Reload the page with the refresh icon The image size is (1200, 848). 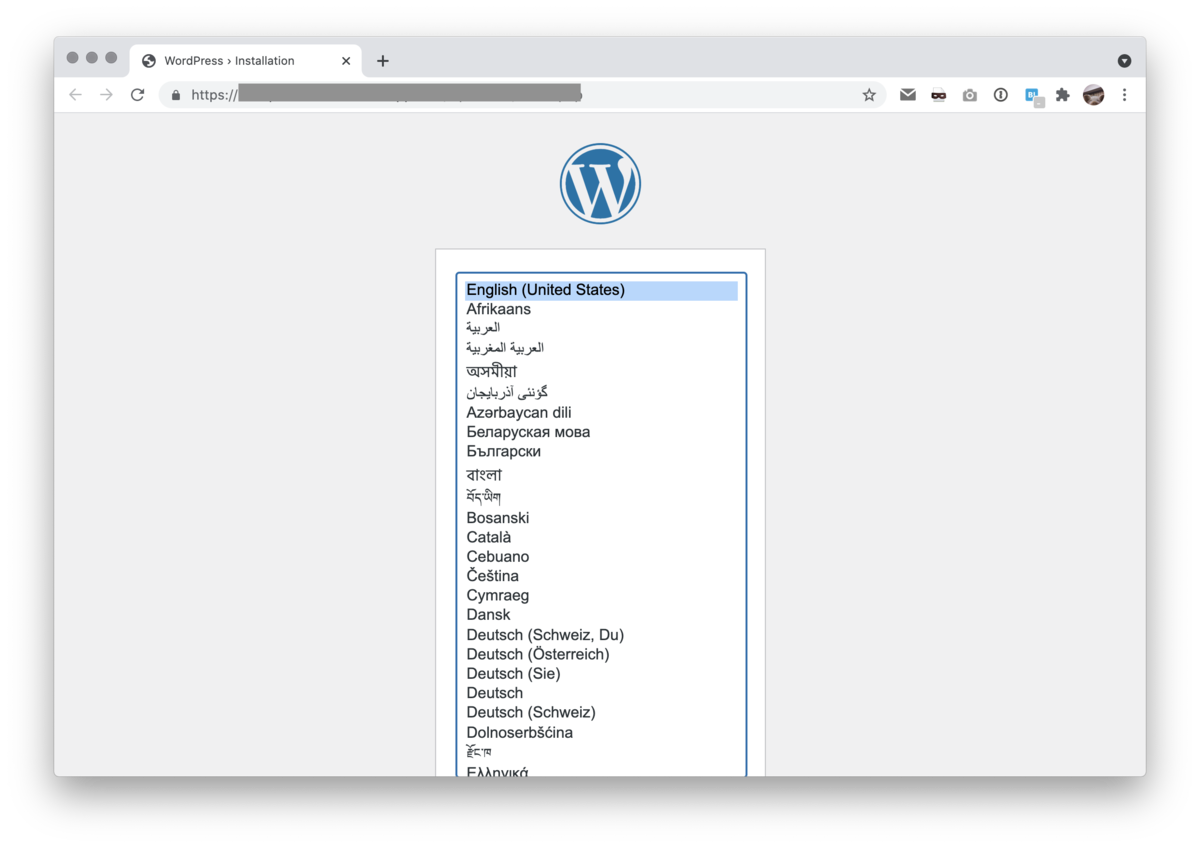click(138, 95)
